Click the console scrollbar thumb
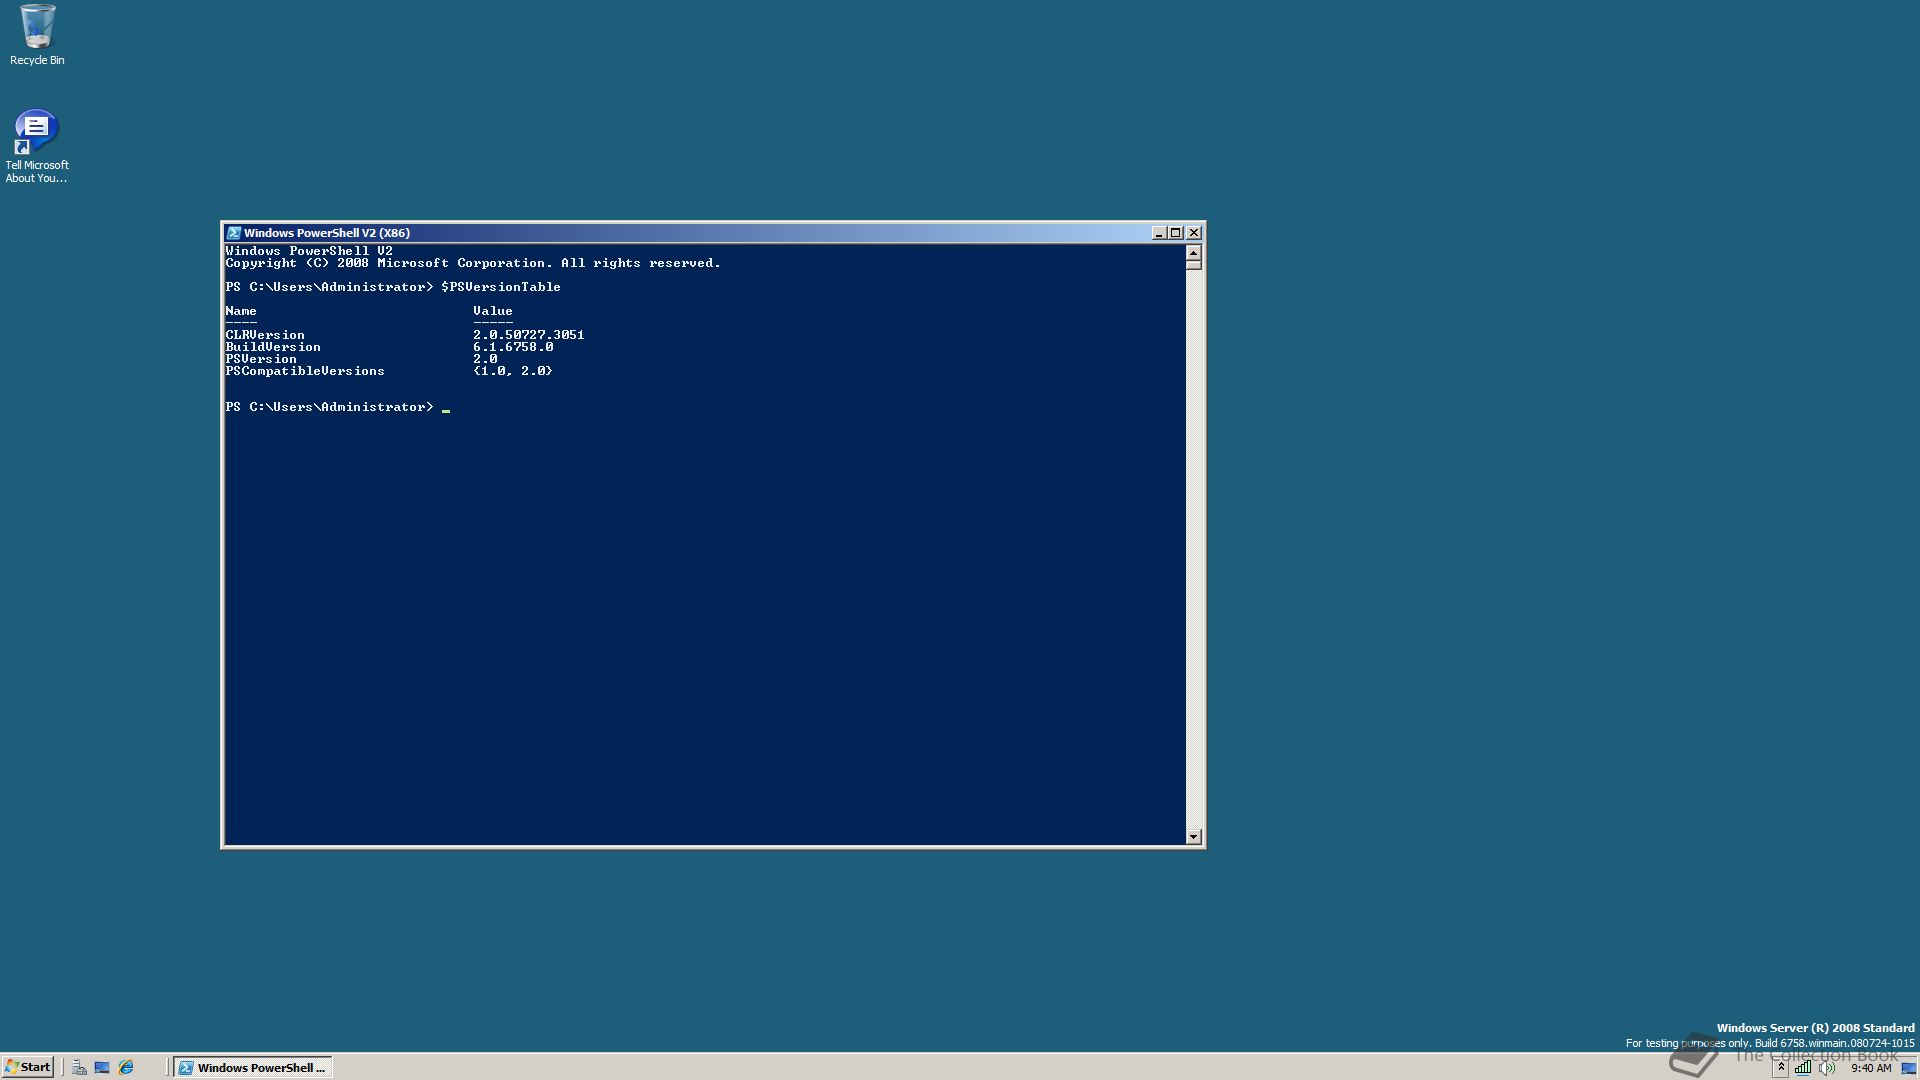Viewport: 1920px width, 1080px height. (1193, 265)
